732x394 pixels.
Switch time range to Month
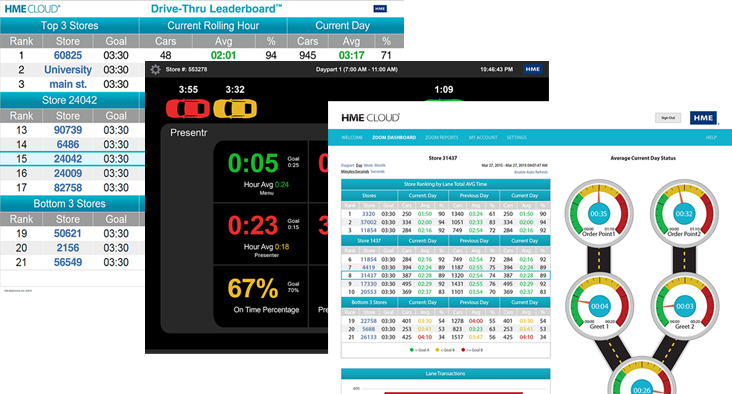pos(380,165)
